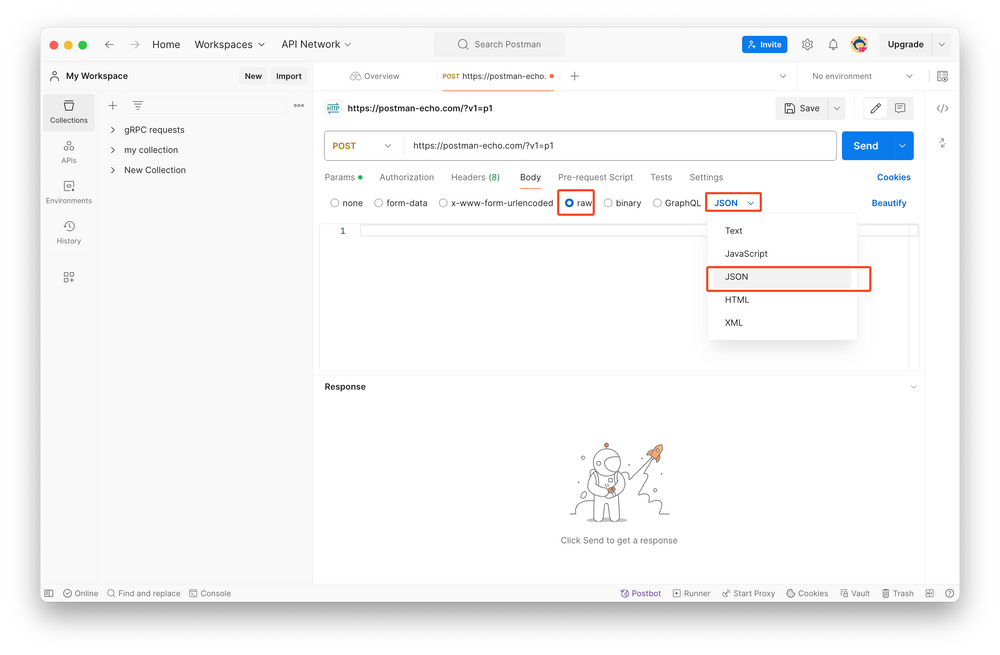Click the comments icon beside edit

tap(900, 108)
